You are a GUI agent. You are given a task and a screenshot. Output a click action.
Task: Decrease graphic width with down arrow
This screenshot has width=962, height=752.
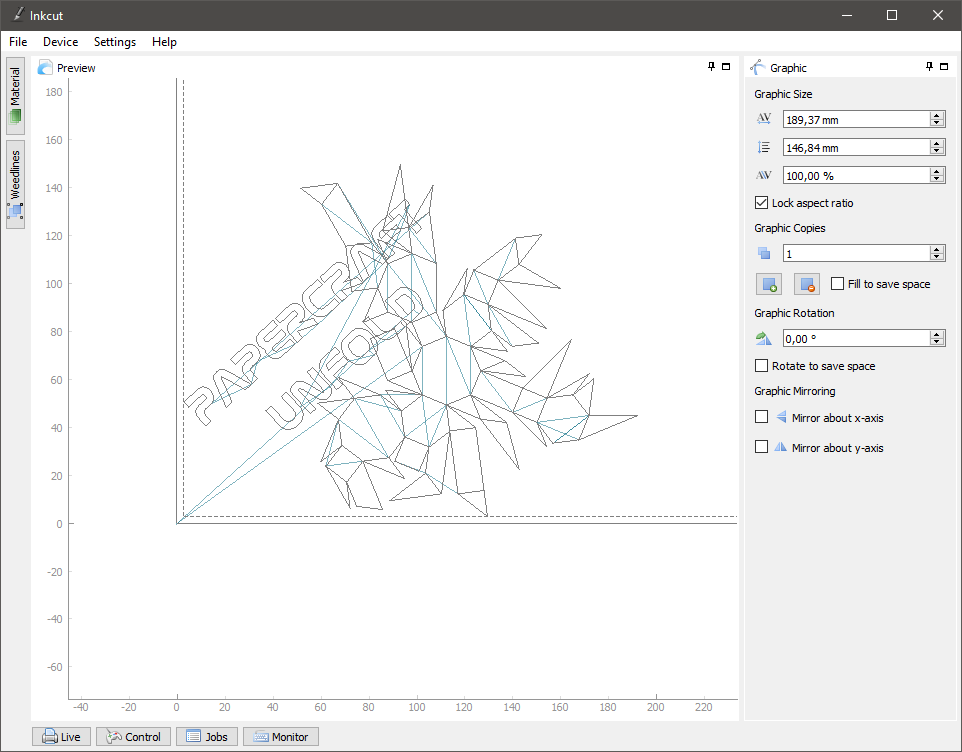pos(937,123)
